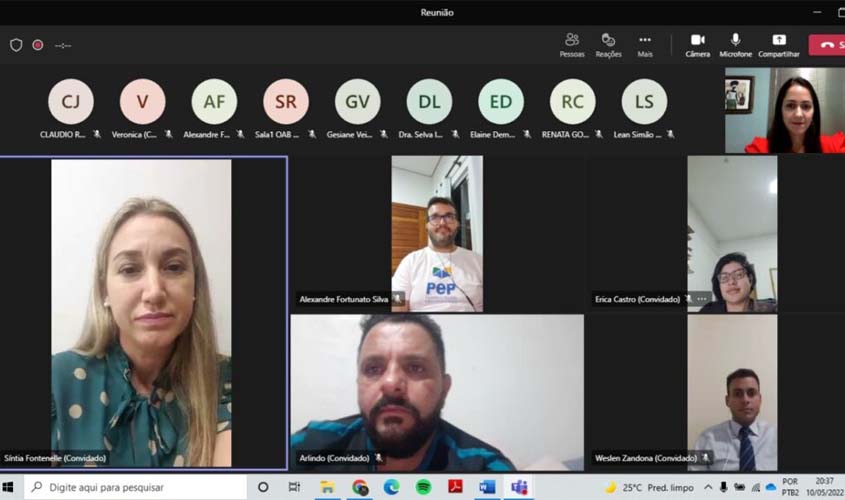Open the weather widget showing 25°C

click(x=650, y=487)
